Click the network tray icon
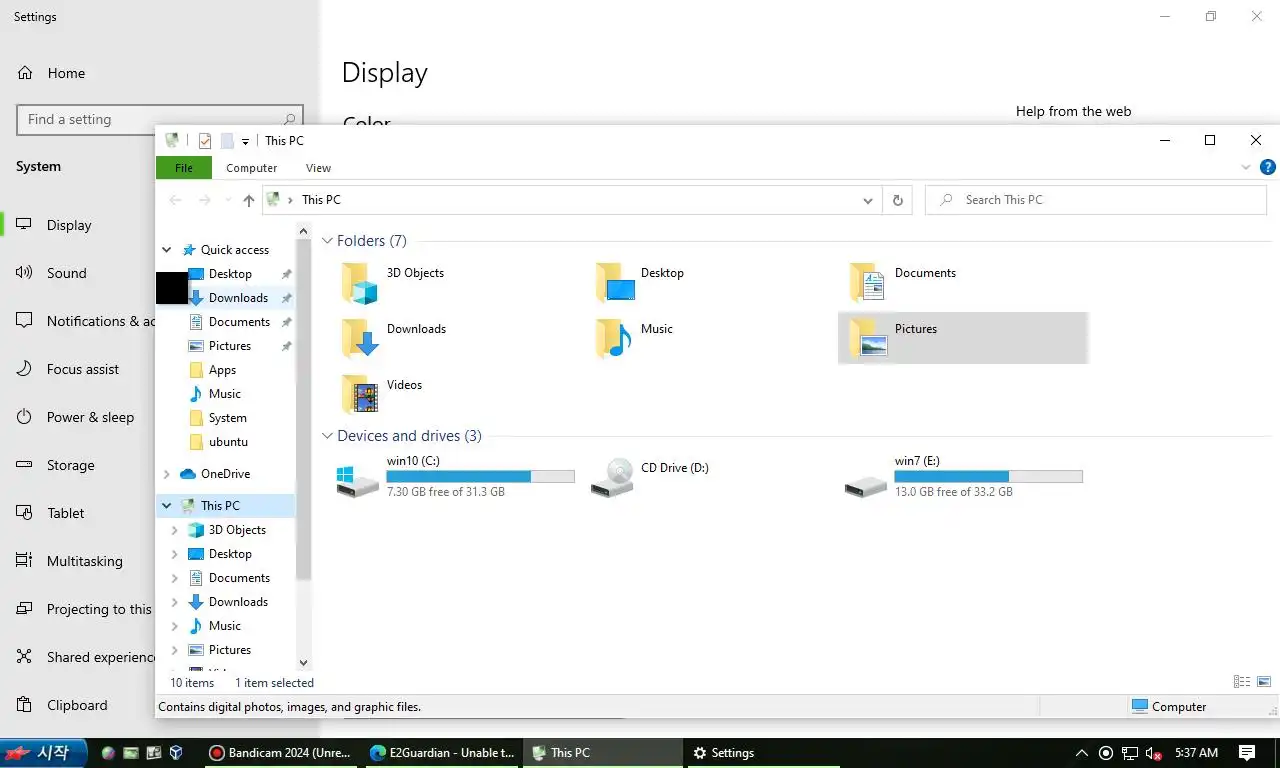 click(1130, 753)
